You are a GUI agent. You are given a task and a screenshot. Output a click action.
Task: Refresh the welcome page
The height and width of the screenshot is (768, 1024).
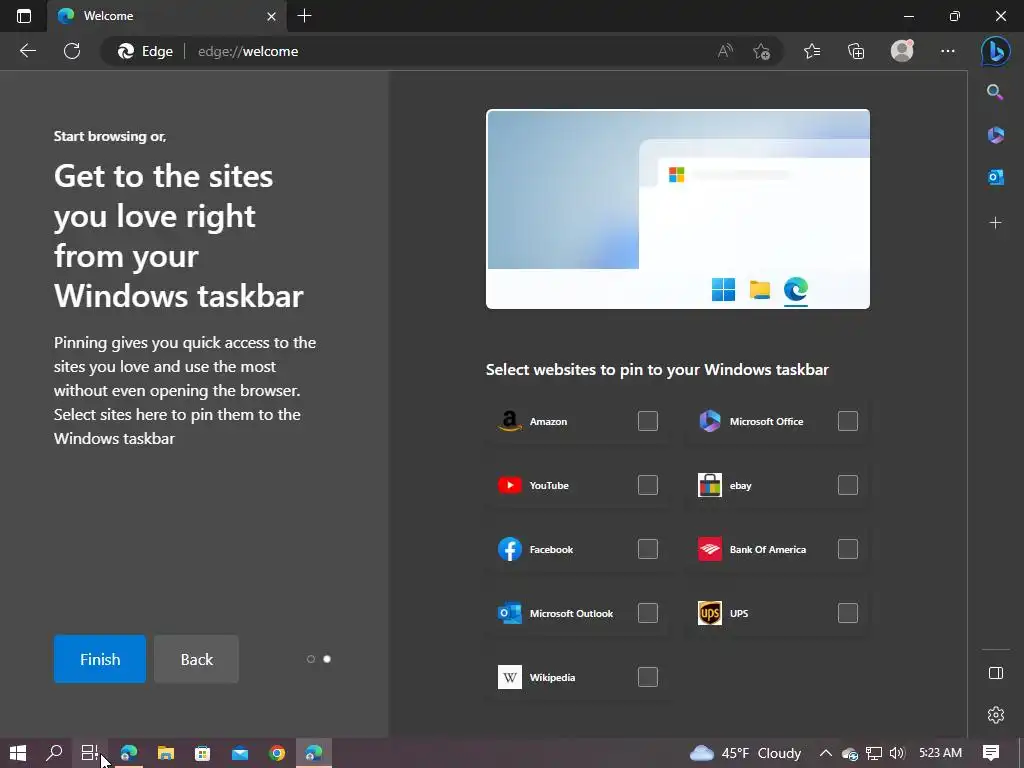pyautogui.click(x=72, y=51)
